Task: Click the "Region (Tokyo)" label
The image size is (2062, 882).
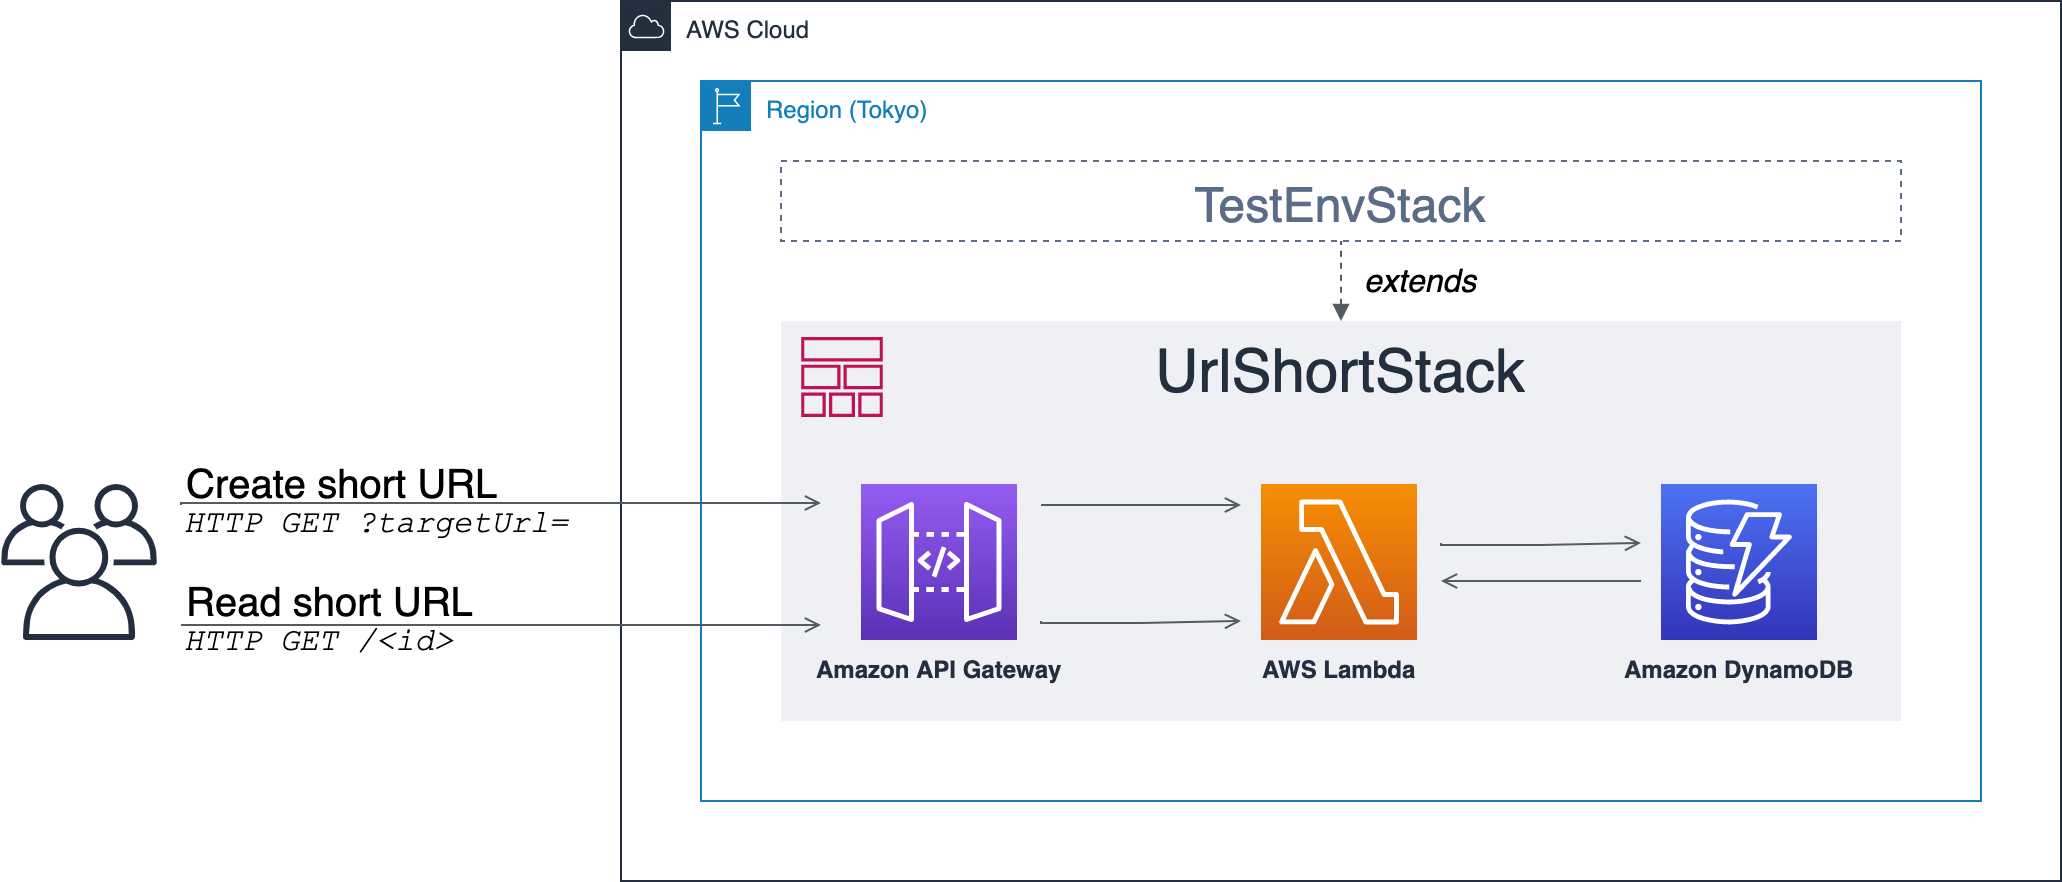Action: (x=846, y=110)
